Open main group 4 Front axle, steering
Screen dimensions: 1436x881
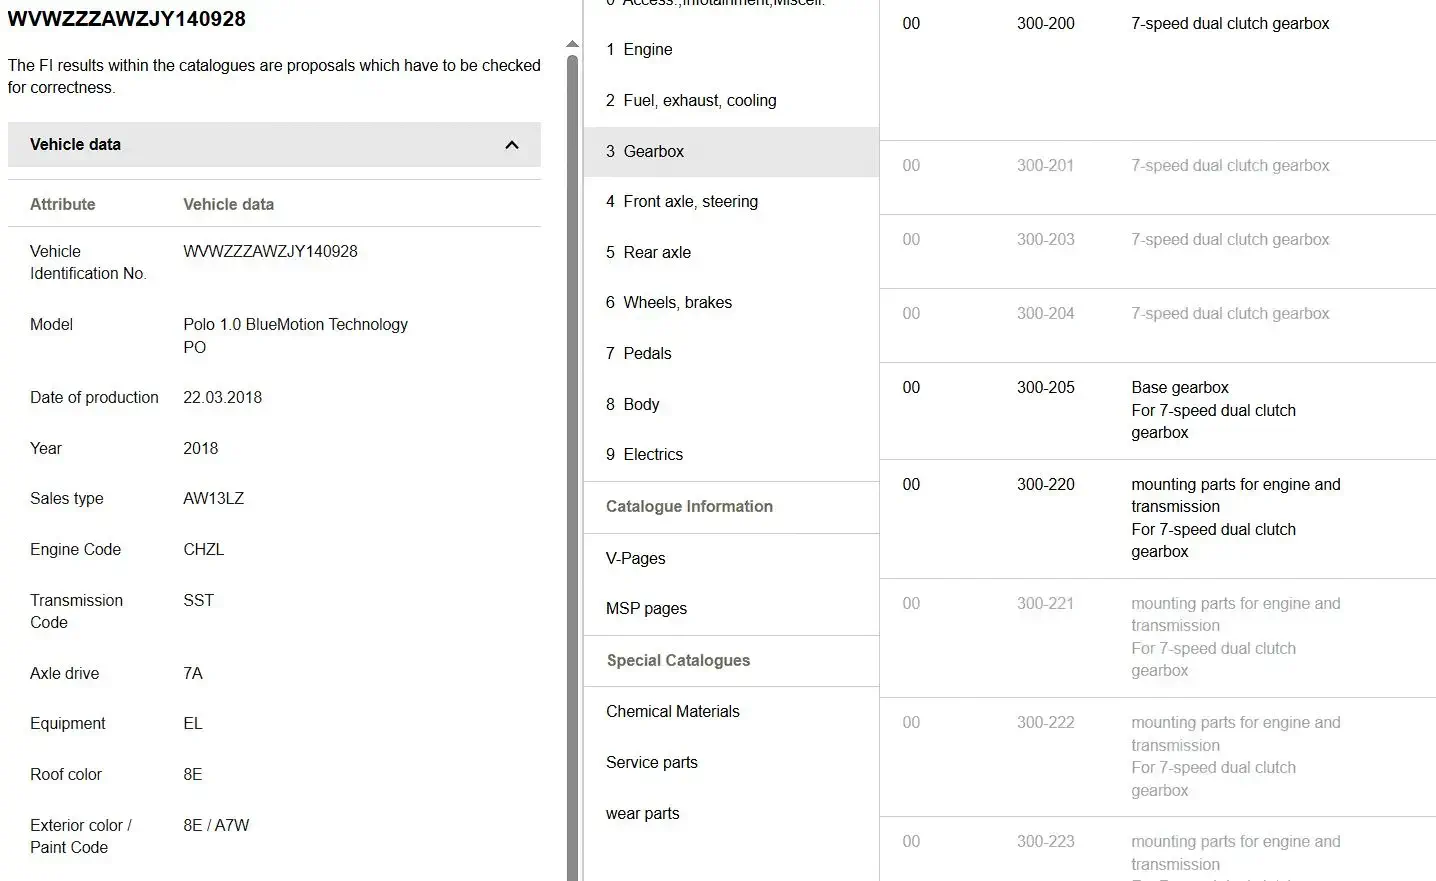click(731, 202)
